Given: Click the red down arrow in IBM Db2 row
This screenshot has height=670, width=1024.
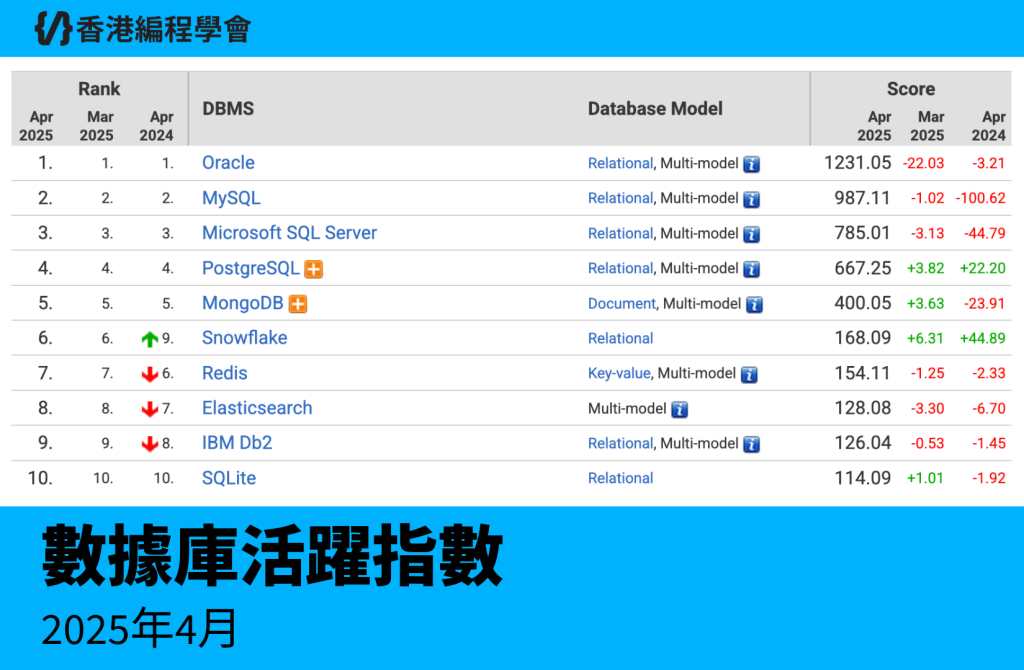Looking at the screenshot, I should pos(150,444).
